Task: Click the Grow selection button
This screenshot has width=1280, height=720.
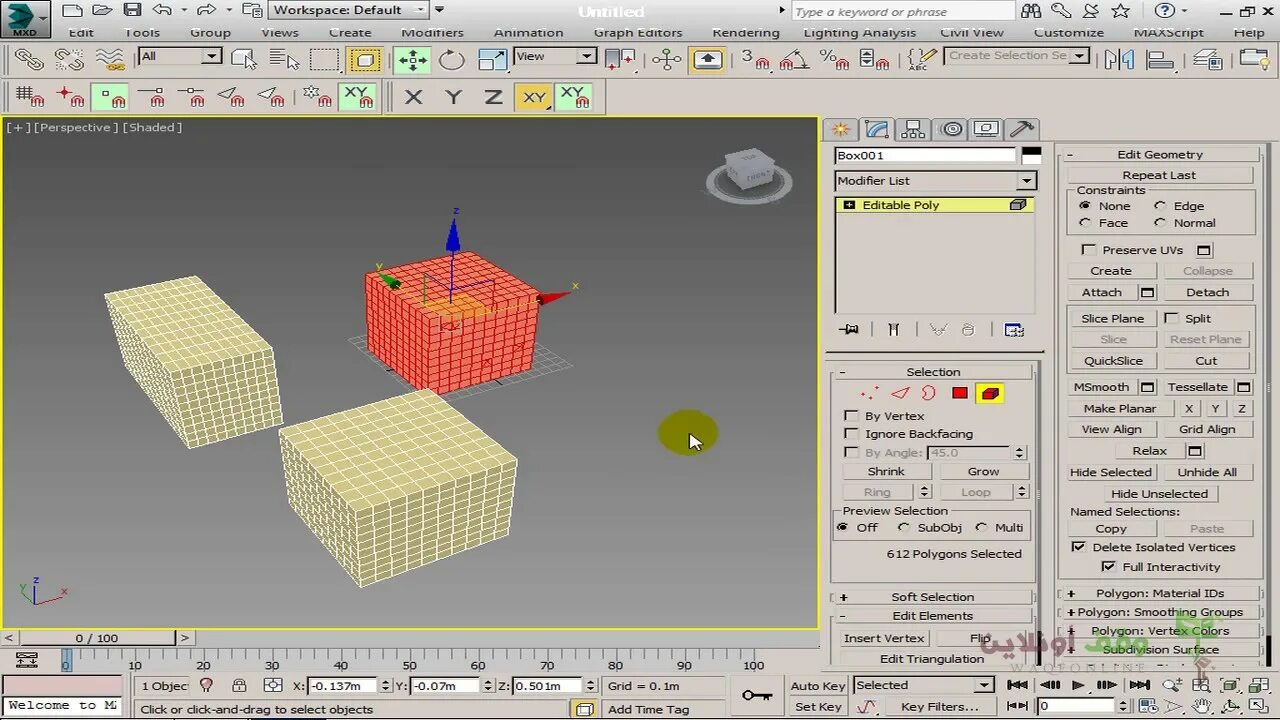Action: (983, 472)
